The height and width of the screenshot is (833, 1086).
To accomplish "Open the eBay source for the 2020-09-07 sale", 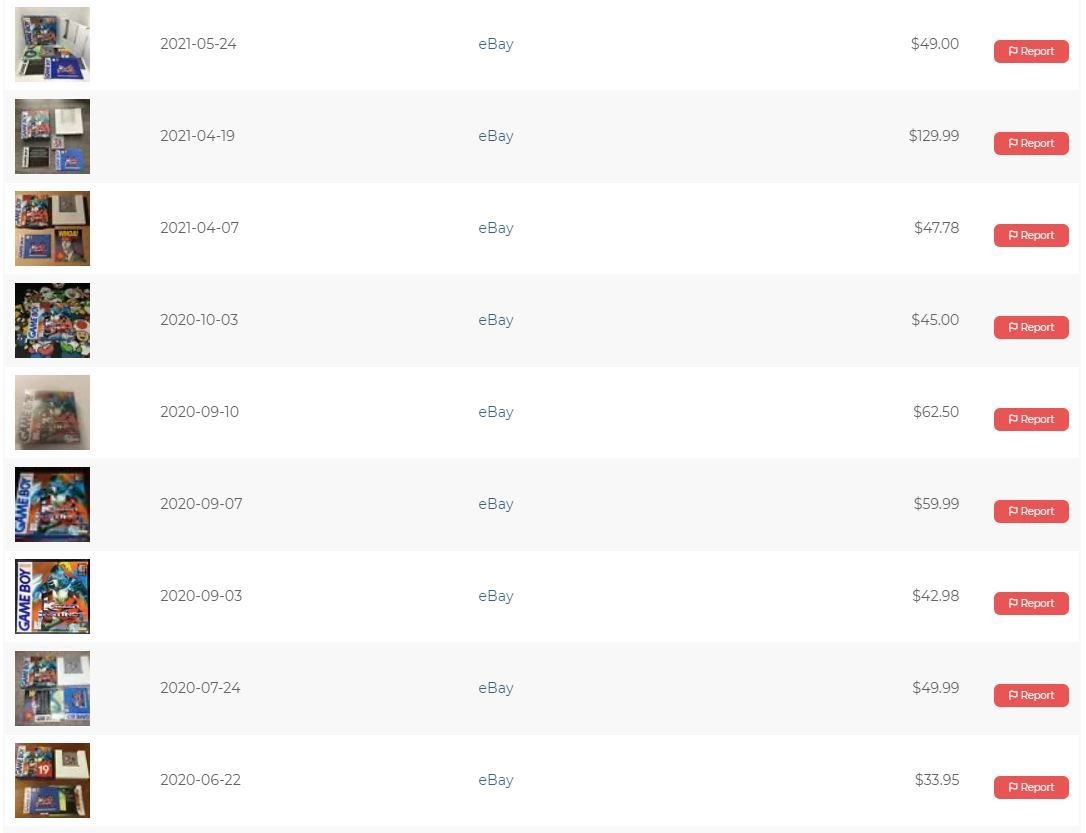I will 495,504.
